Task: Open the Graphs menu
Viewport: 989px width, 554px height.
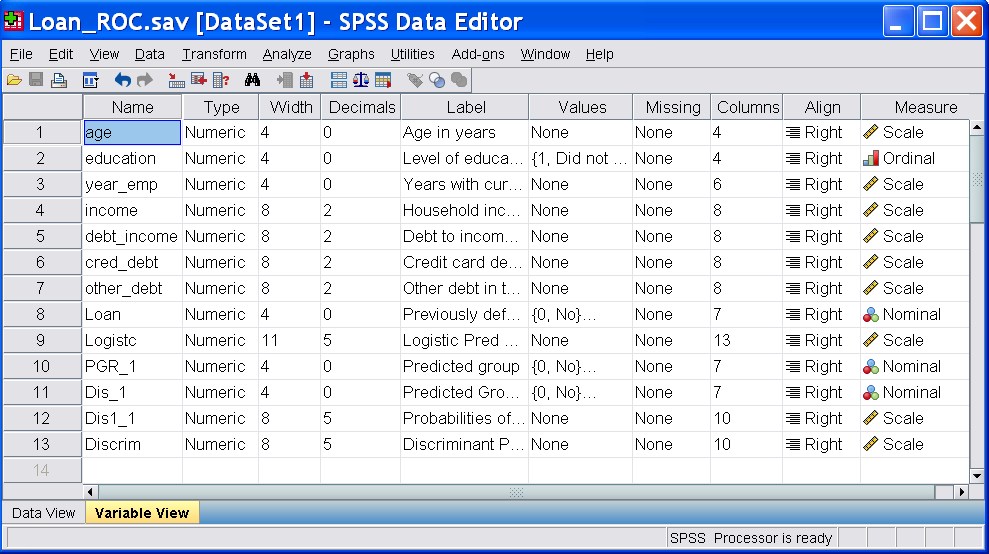Action: tap(351, 54)
